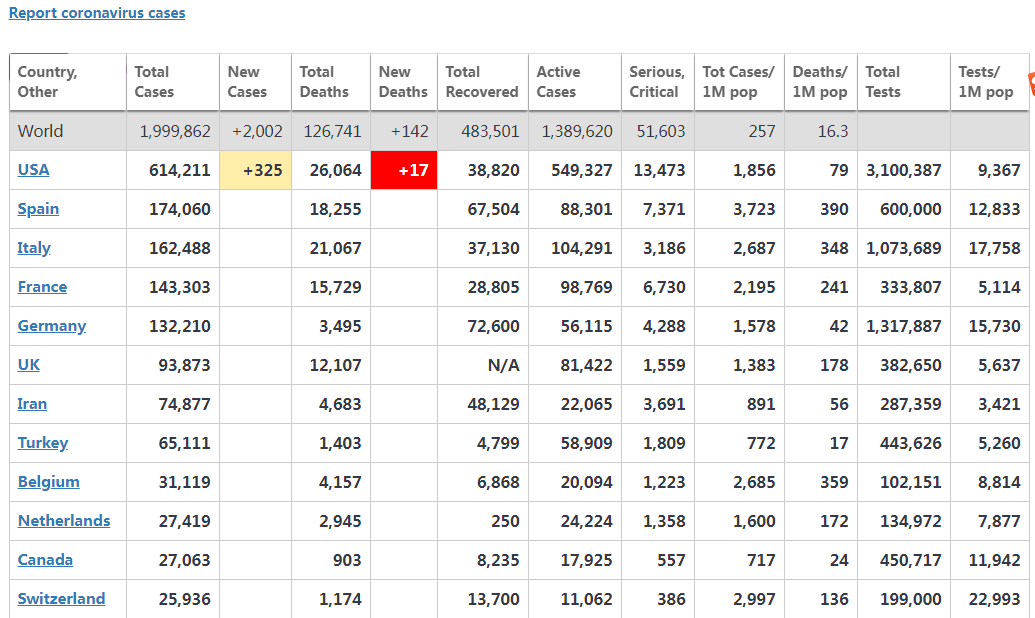Select USA total tests 3,100,387
This screenshot has height=618, width=1035.
click(904, 170)
